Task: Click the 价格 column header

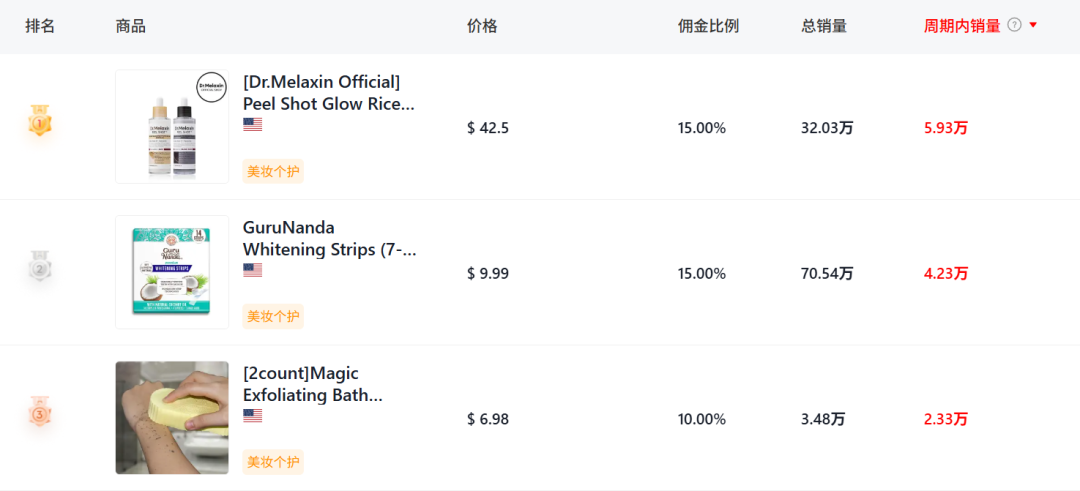Action: [482, 26]
